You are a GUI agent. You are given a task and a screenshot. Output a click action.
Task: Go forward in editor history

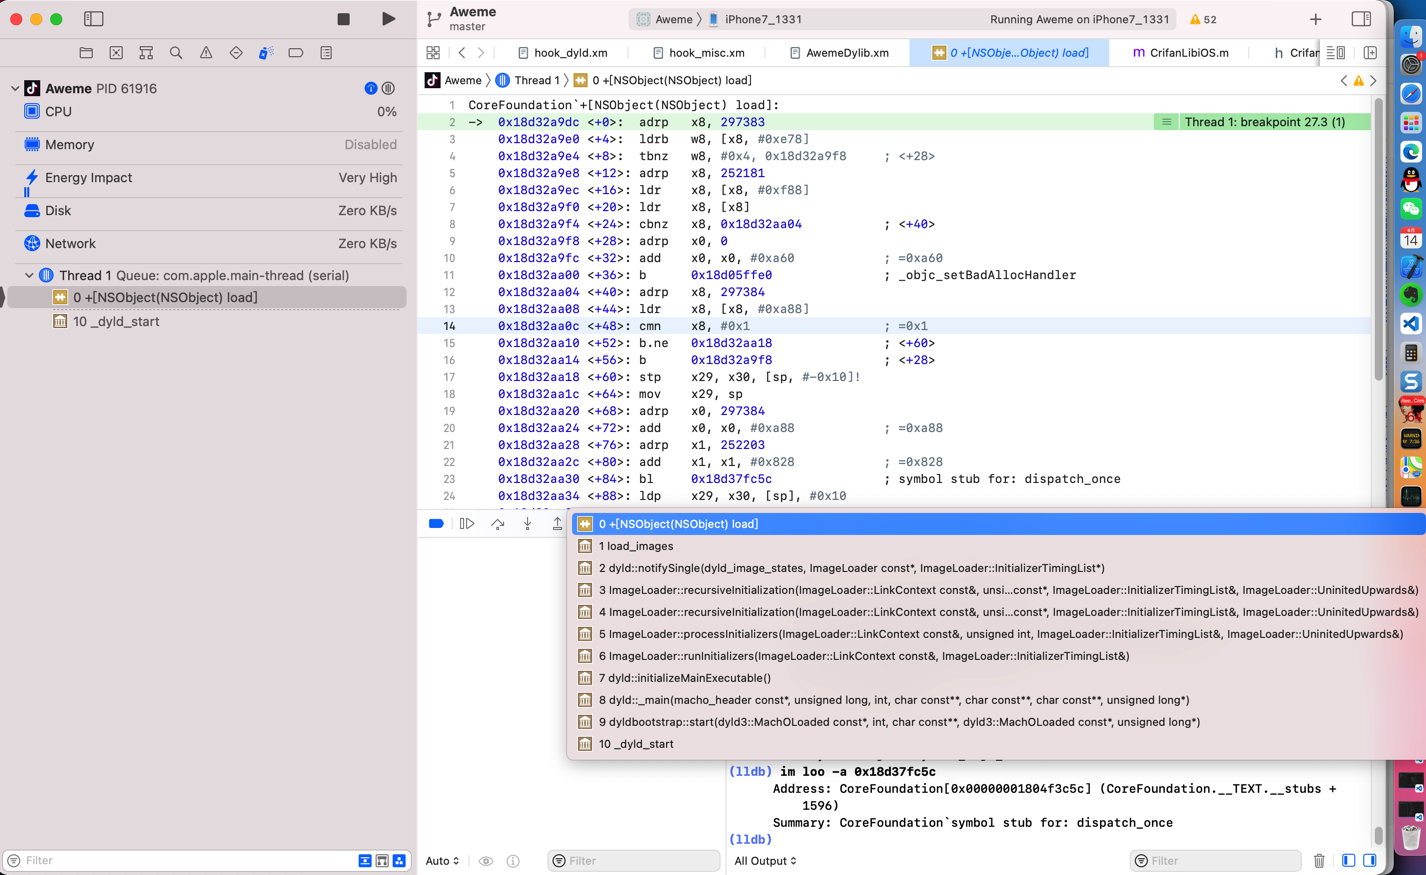[x=481, y=53]
